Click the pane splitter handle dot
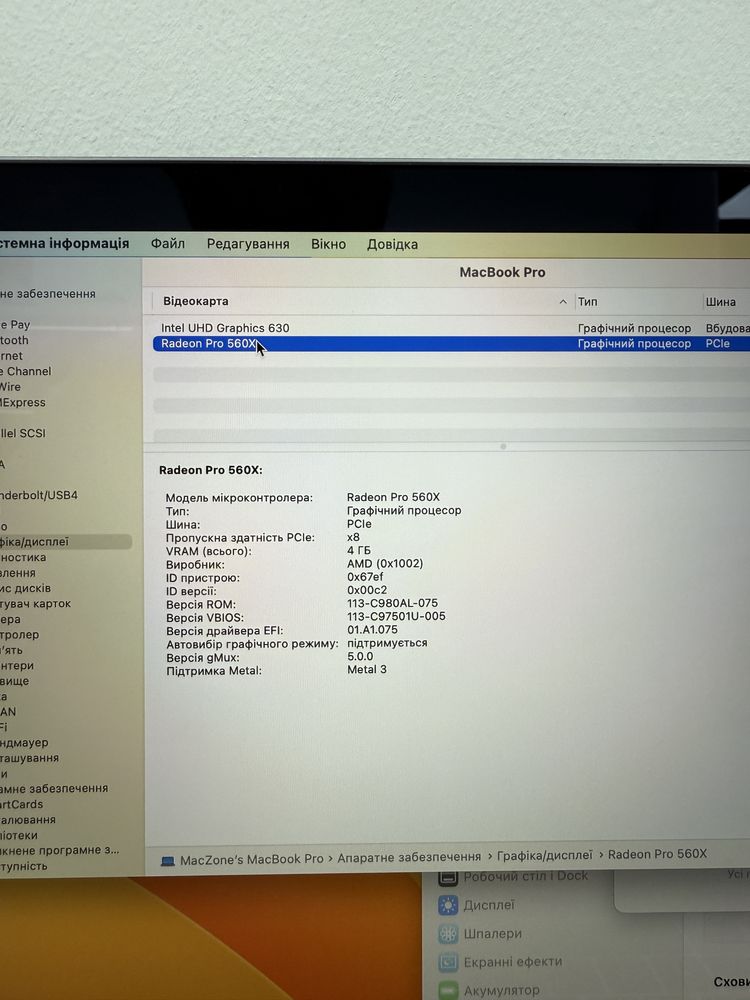Viewport: 750px width, 1000px height. tap(503, 446)
